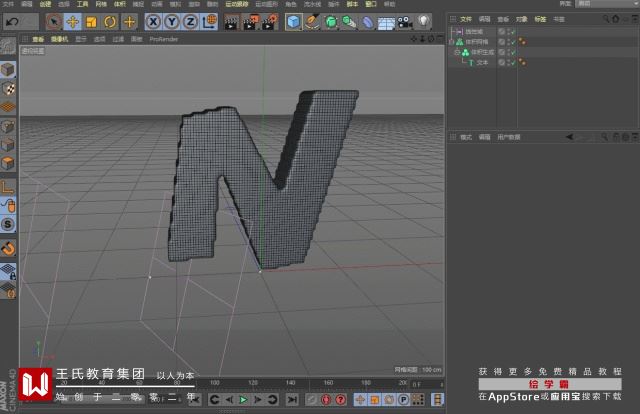Image resolution: width=640 pixels, height=414 pixels.
Task: Collapse the Volume Mesher tree node
Action: coord(451,42)
